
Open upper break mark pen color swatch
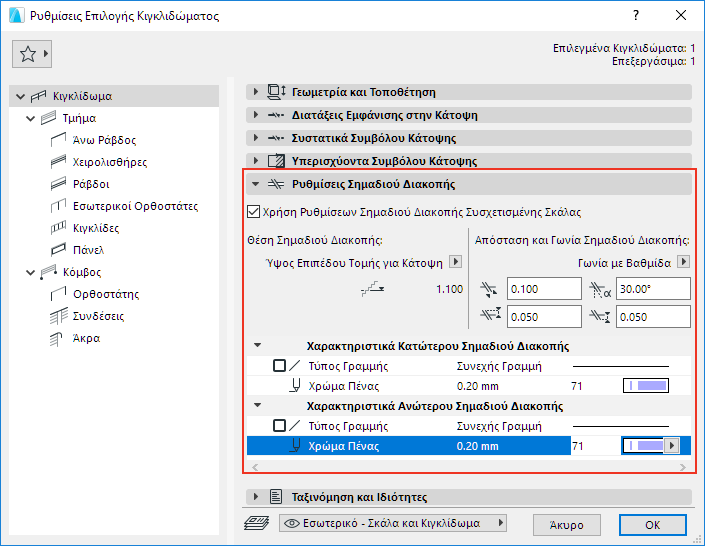tap(643, 446)
